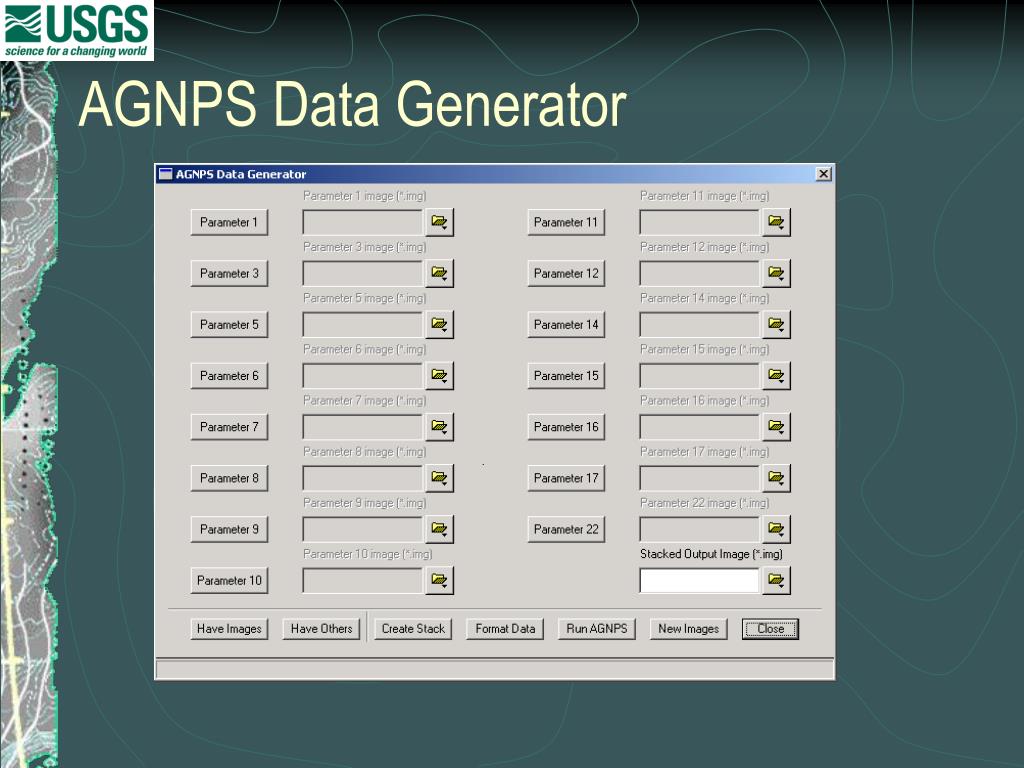Click the Parameter 14 button

pos(566,325)
